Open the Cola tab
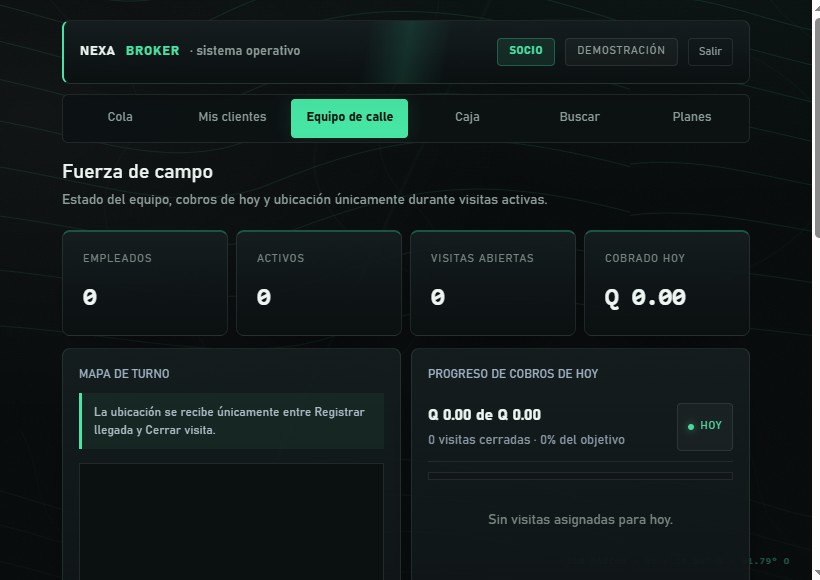This screenshot has height=580, width=820. 120,117
